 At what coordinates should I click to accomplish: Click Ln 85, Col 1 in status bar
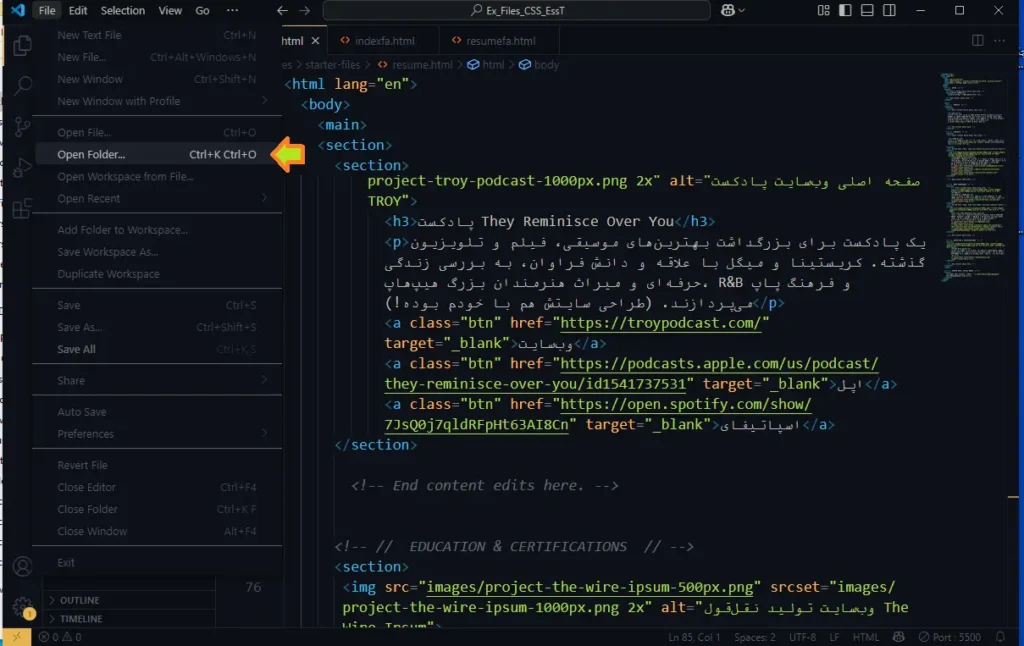coord(694,637)
